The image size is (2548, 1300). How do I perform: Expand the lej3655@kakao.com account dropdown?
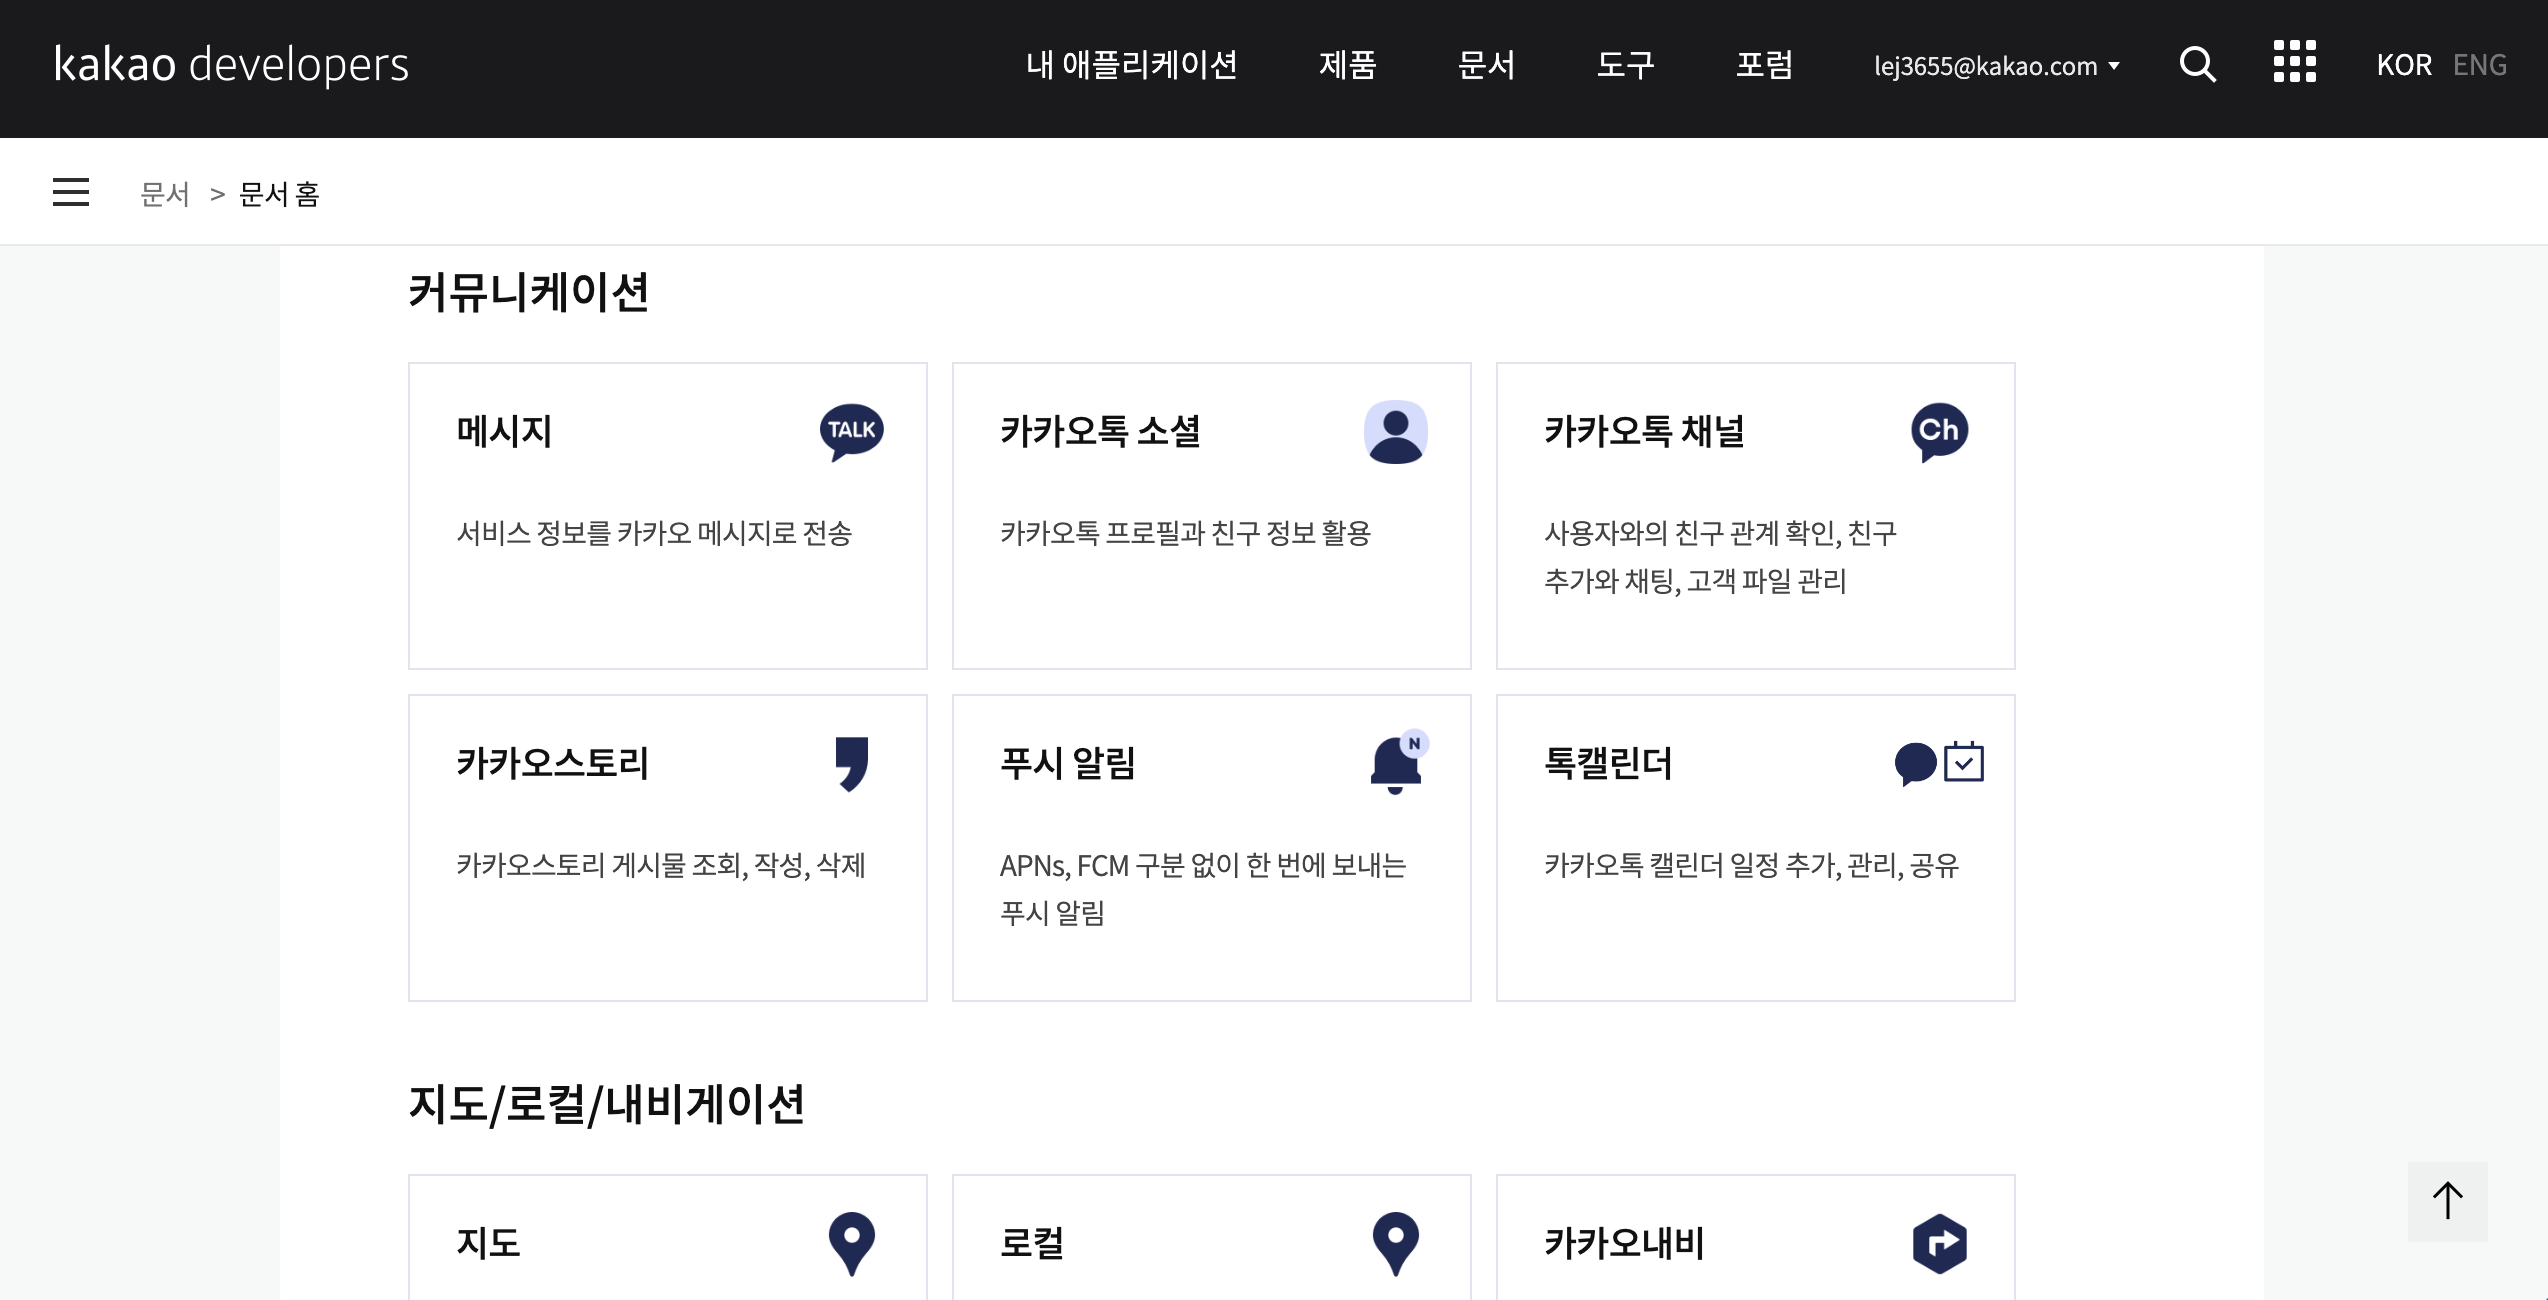1996,66
